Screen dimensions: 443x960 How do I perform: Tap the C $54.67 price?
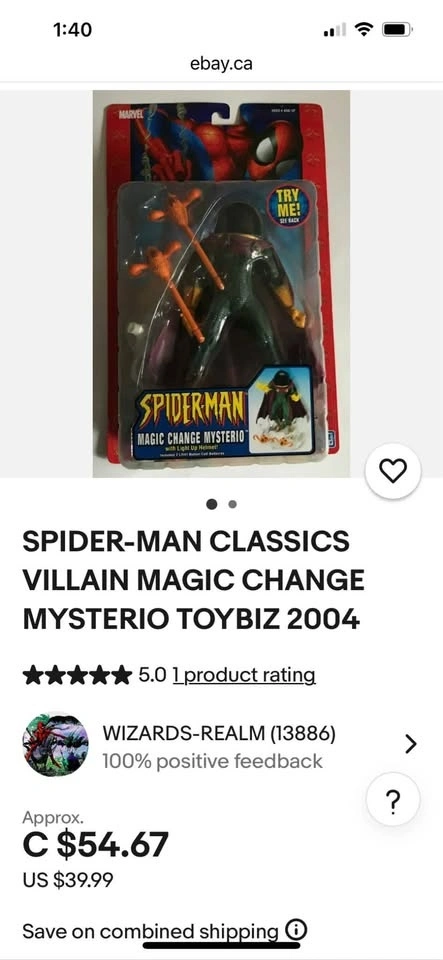[x=95, y=845]
